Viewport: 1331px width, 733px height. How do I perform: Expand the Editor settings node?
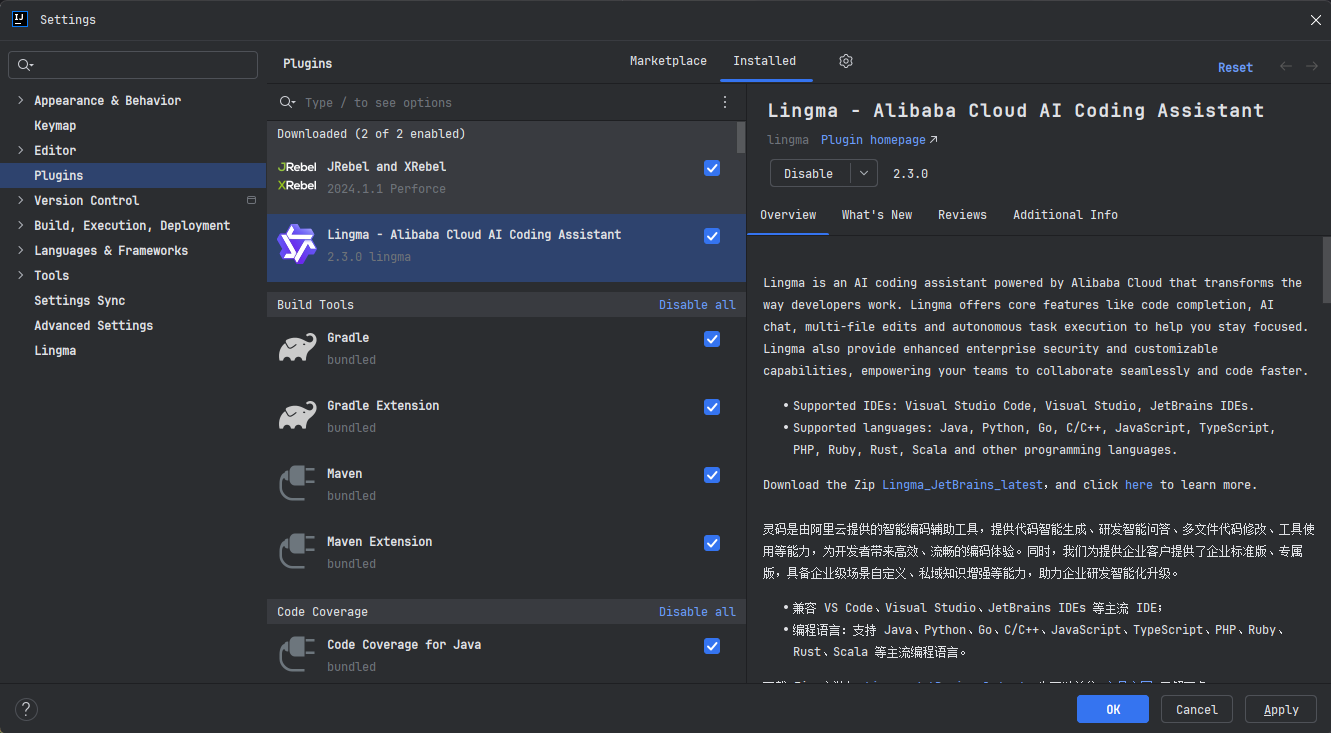pyautogui.click(x=20, y=150)
